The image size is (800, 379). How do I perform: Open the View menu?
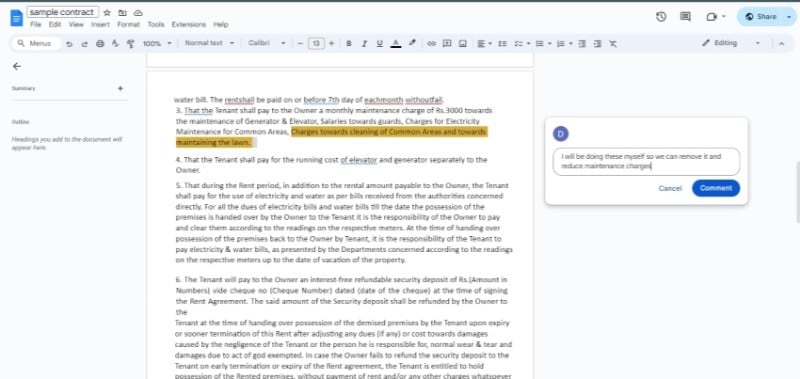coord(76,24)
